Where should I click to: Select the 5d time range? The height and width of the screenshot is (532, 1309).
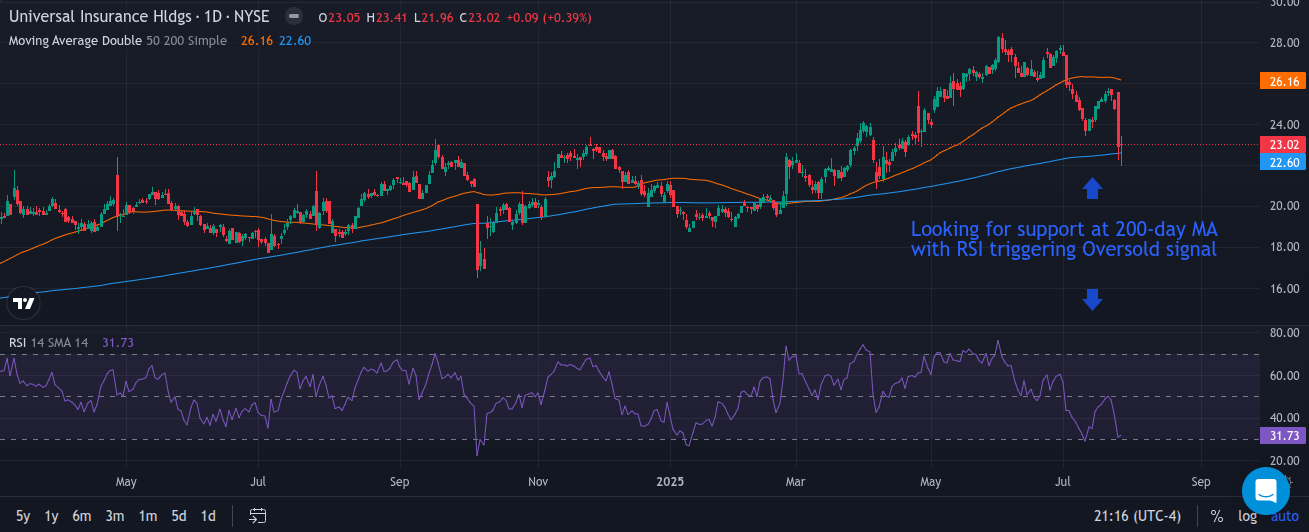(x=178, y=516)
